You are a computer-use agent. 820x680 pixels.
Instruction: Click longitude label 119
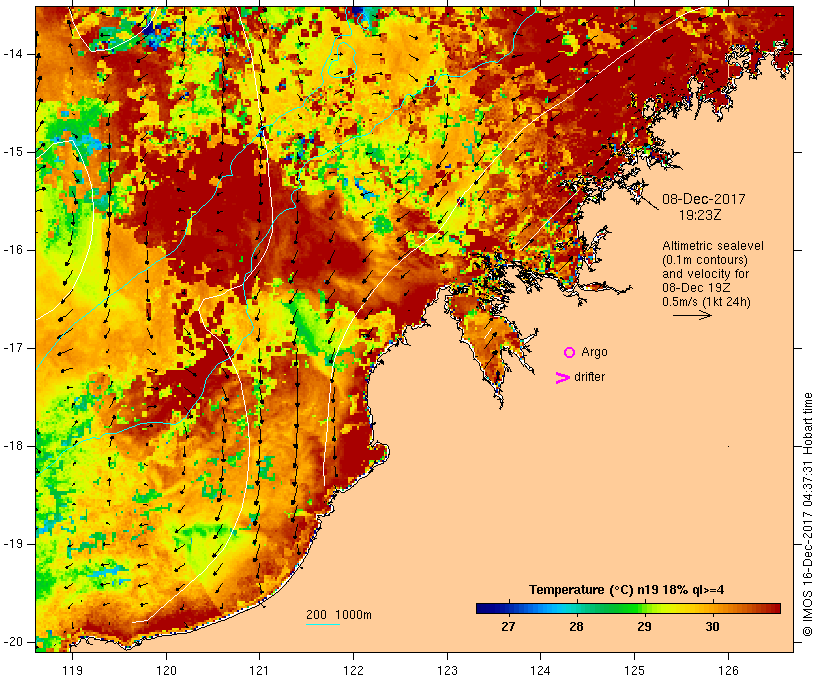pos(72,670)
